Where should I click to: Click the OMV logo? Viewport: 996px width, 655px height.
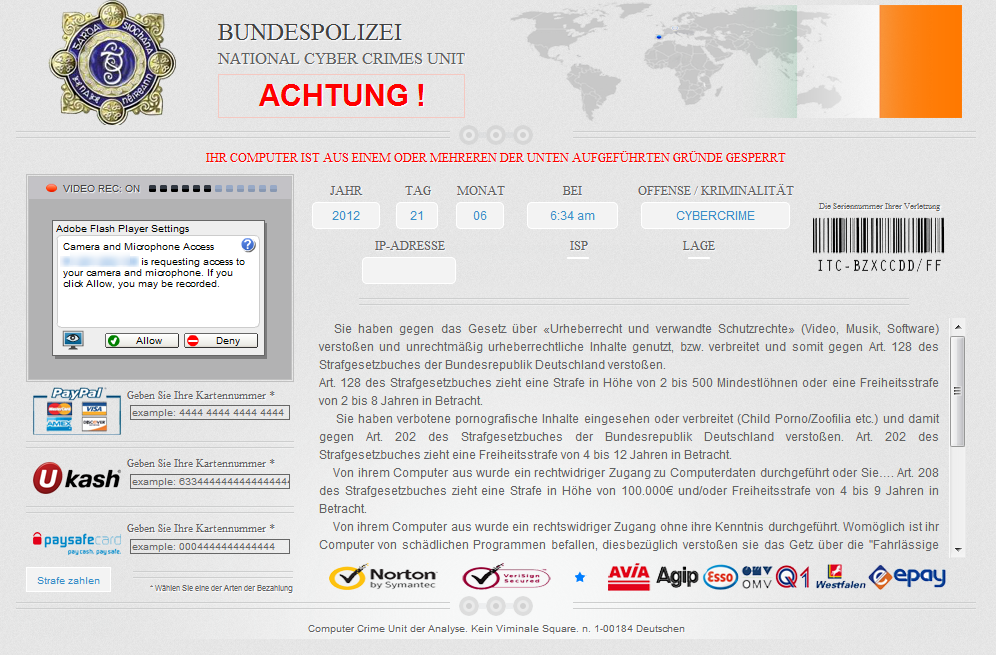point(757,577)
